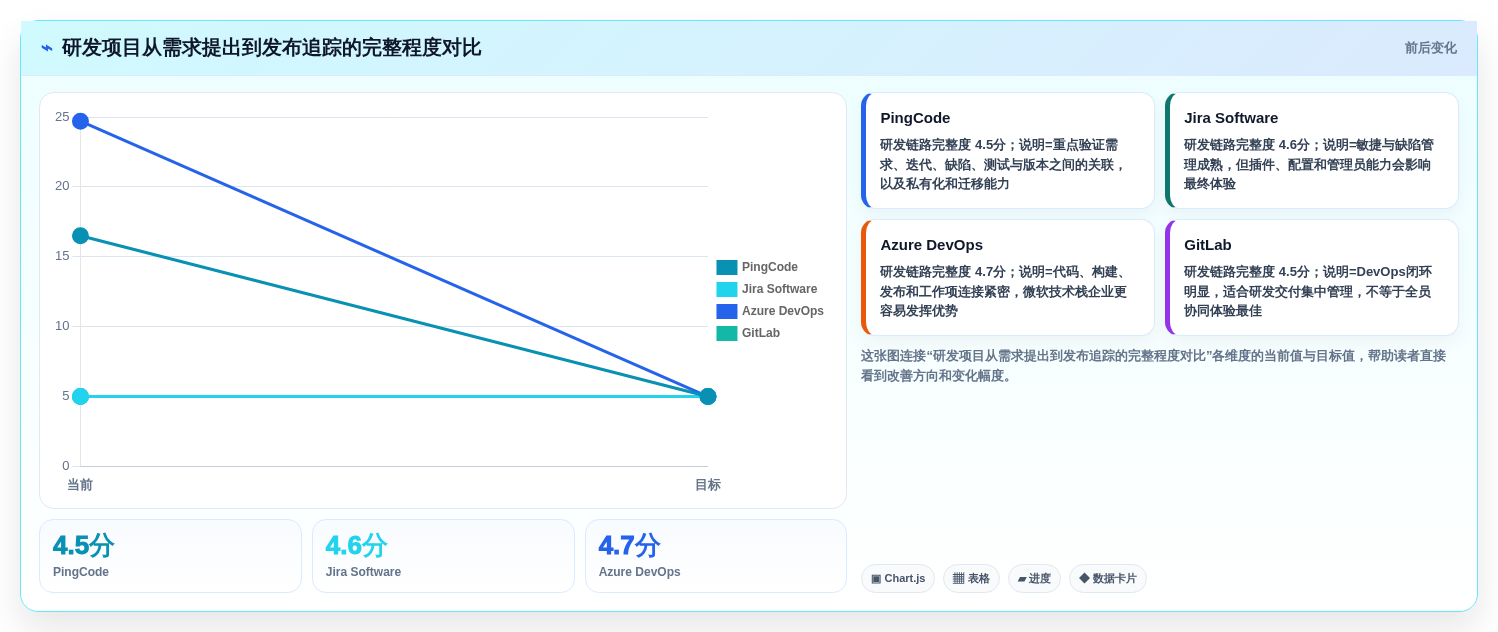Screen dimensions: 1498x632
Task: Click the pulse icon beside the title
Action: click(x=47, y=48)
